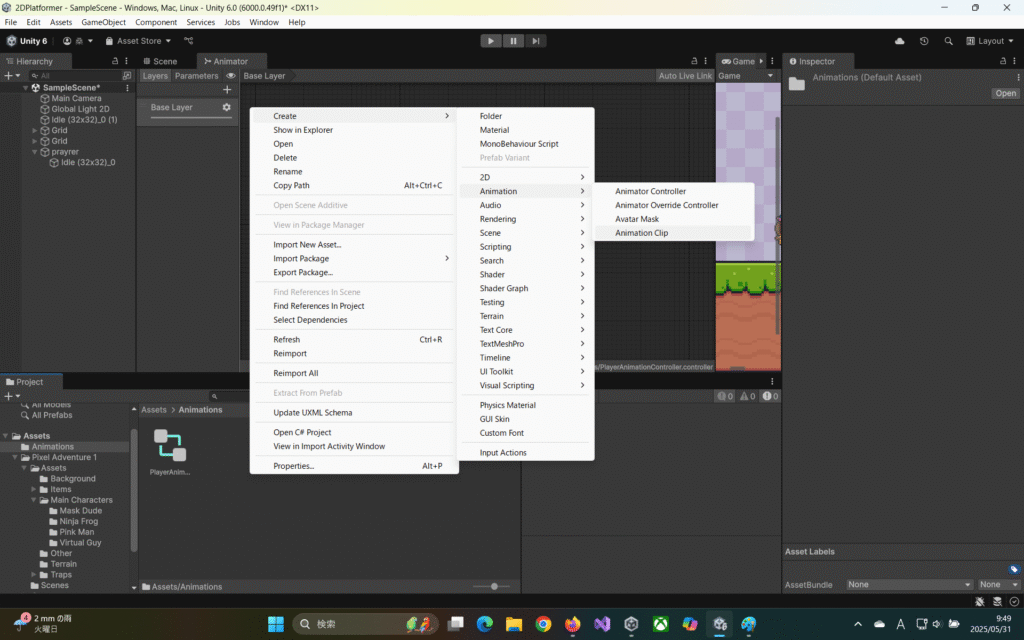The width and height of the screenshot is (1024, 640).
Task: Open Microsoft Edge from the taskbar
Action: coord(485,624)
